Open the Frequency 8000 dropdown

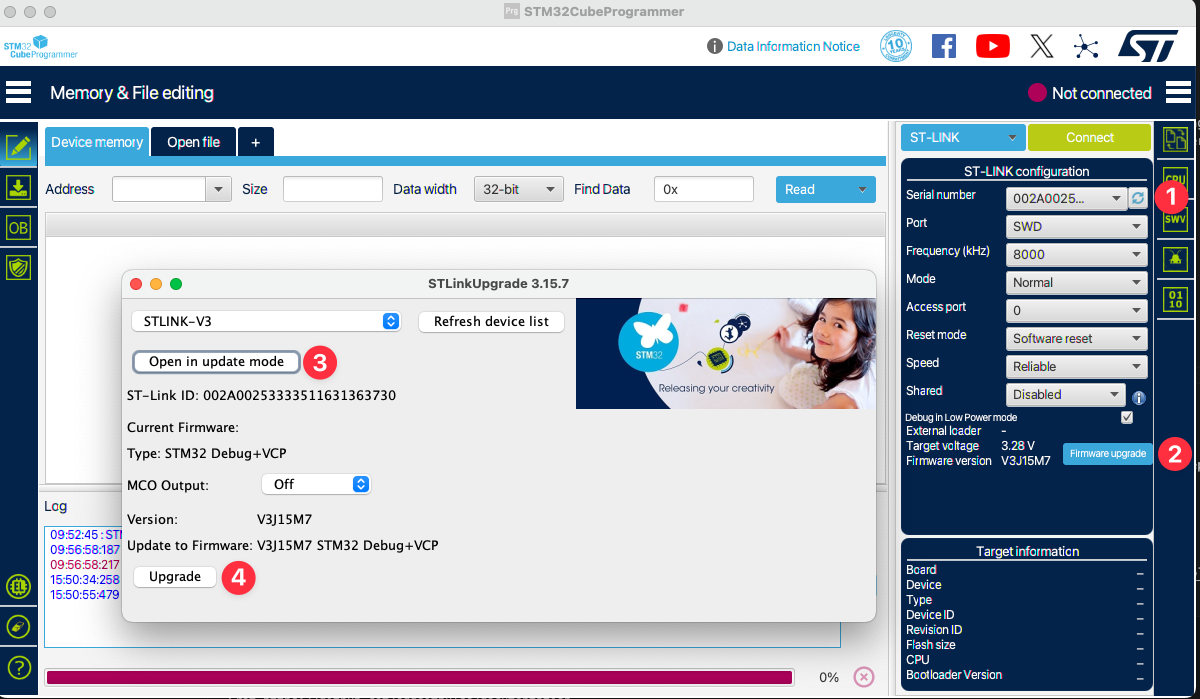(x=1076, y=254)
